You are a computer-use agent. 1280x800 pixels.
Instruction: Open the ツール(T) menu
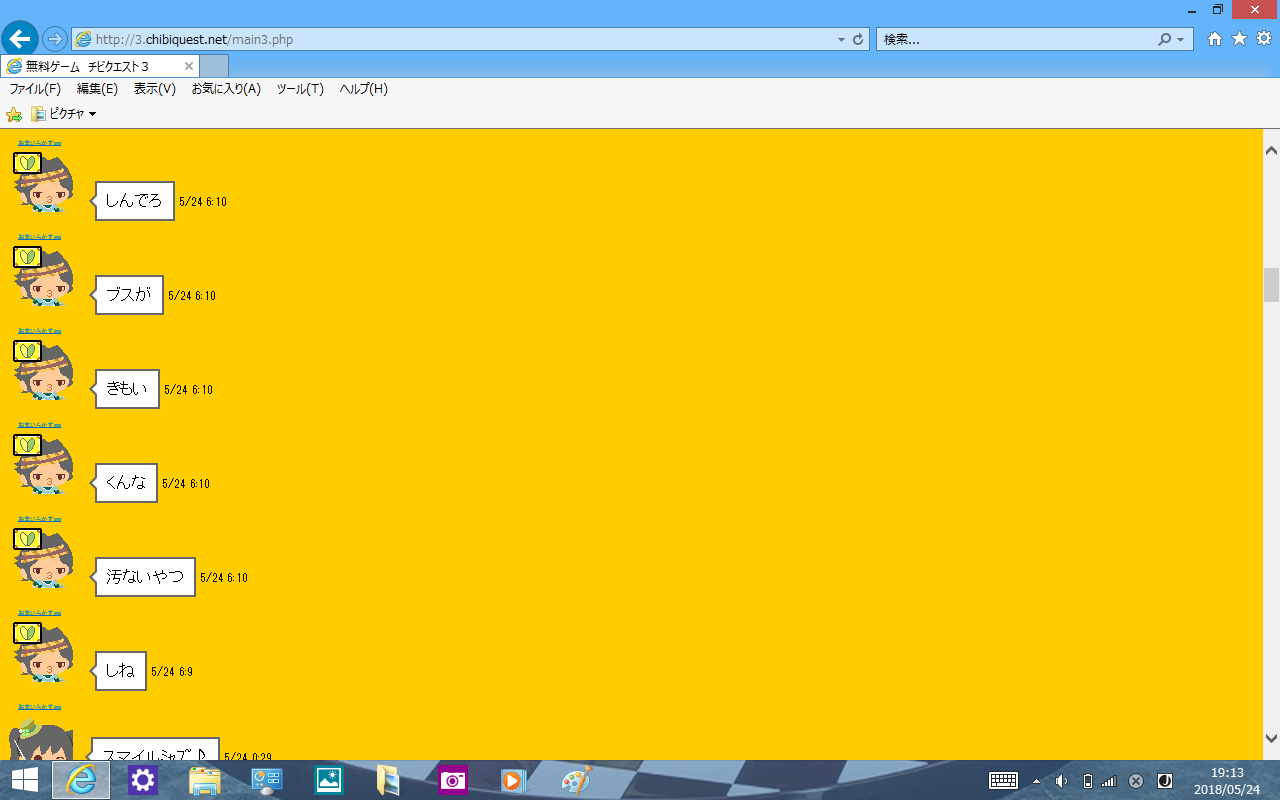[x=300, y=89]
